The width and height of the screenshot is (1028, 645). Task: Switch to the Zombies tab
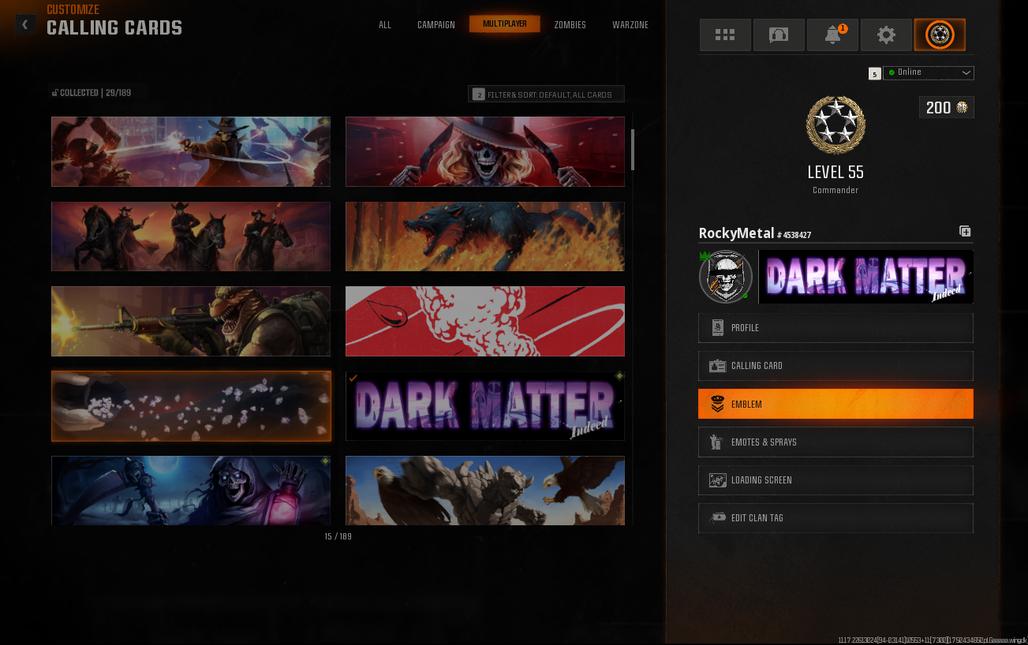point(570,25)
